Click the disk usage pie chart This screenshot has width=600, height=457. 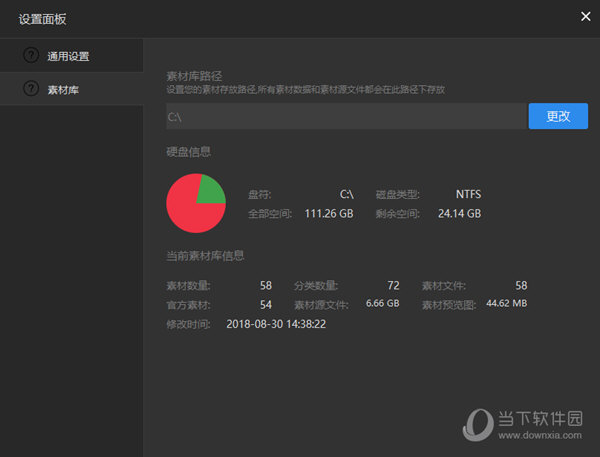pos(196,203)
